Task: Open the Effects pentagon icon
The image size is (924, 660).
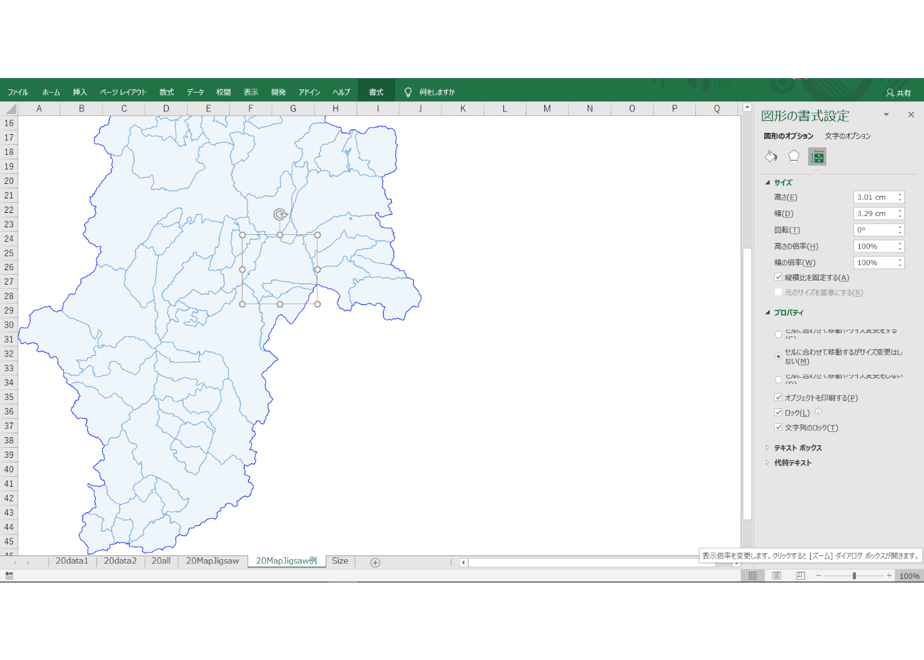Action: click(794, 157)
